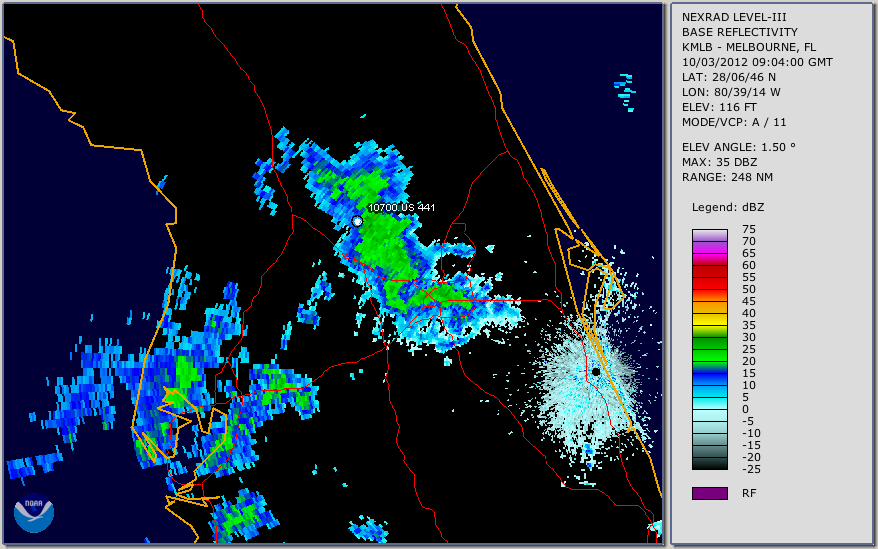This screenshot has height=549, width=878.
Task: Click the 'RF' legend label
Action: 749,494
